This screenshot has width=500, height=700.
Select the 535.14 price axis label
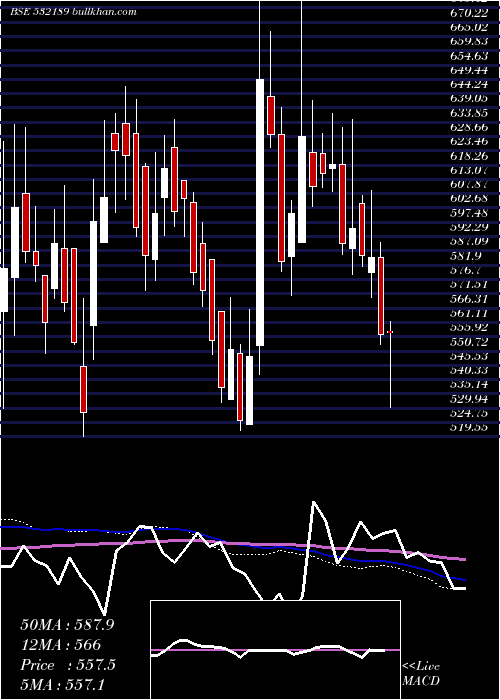(x=469, y=384)
